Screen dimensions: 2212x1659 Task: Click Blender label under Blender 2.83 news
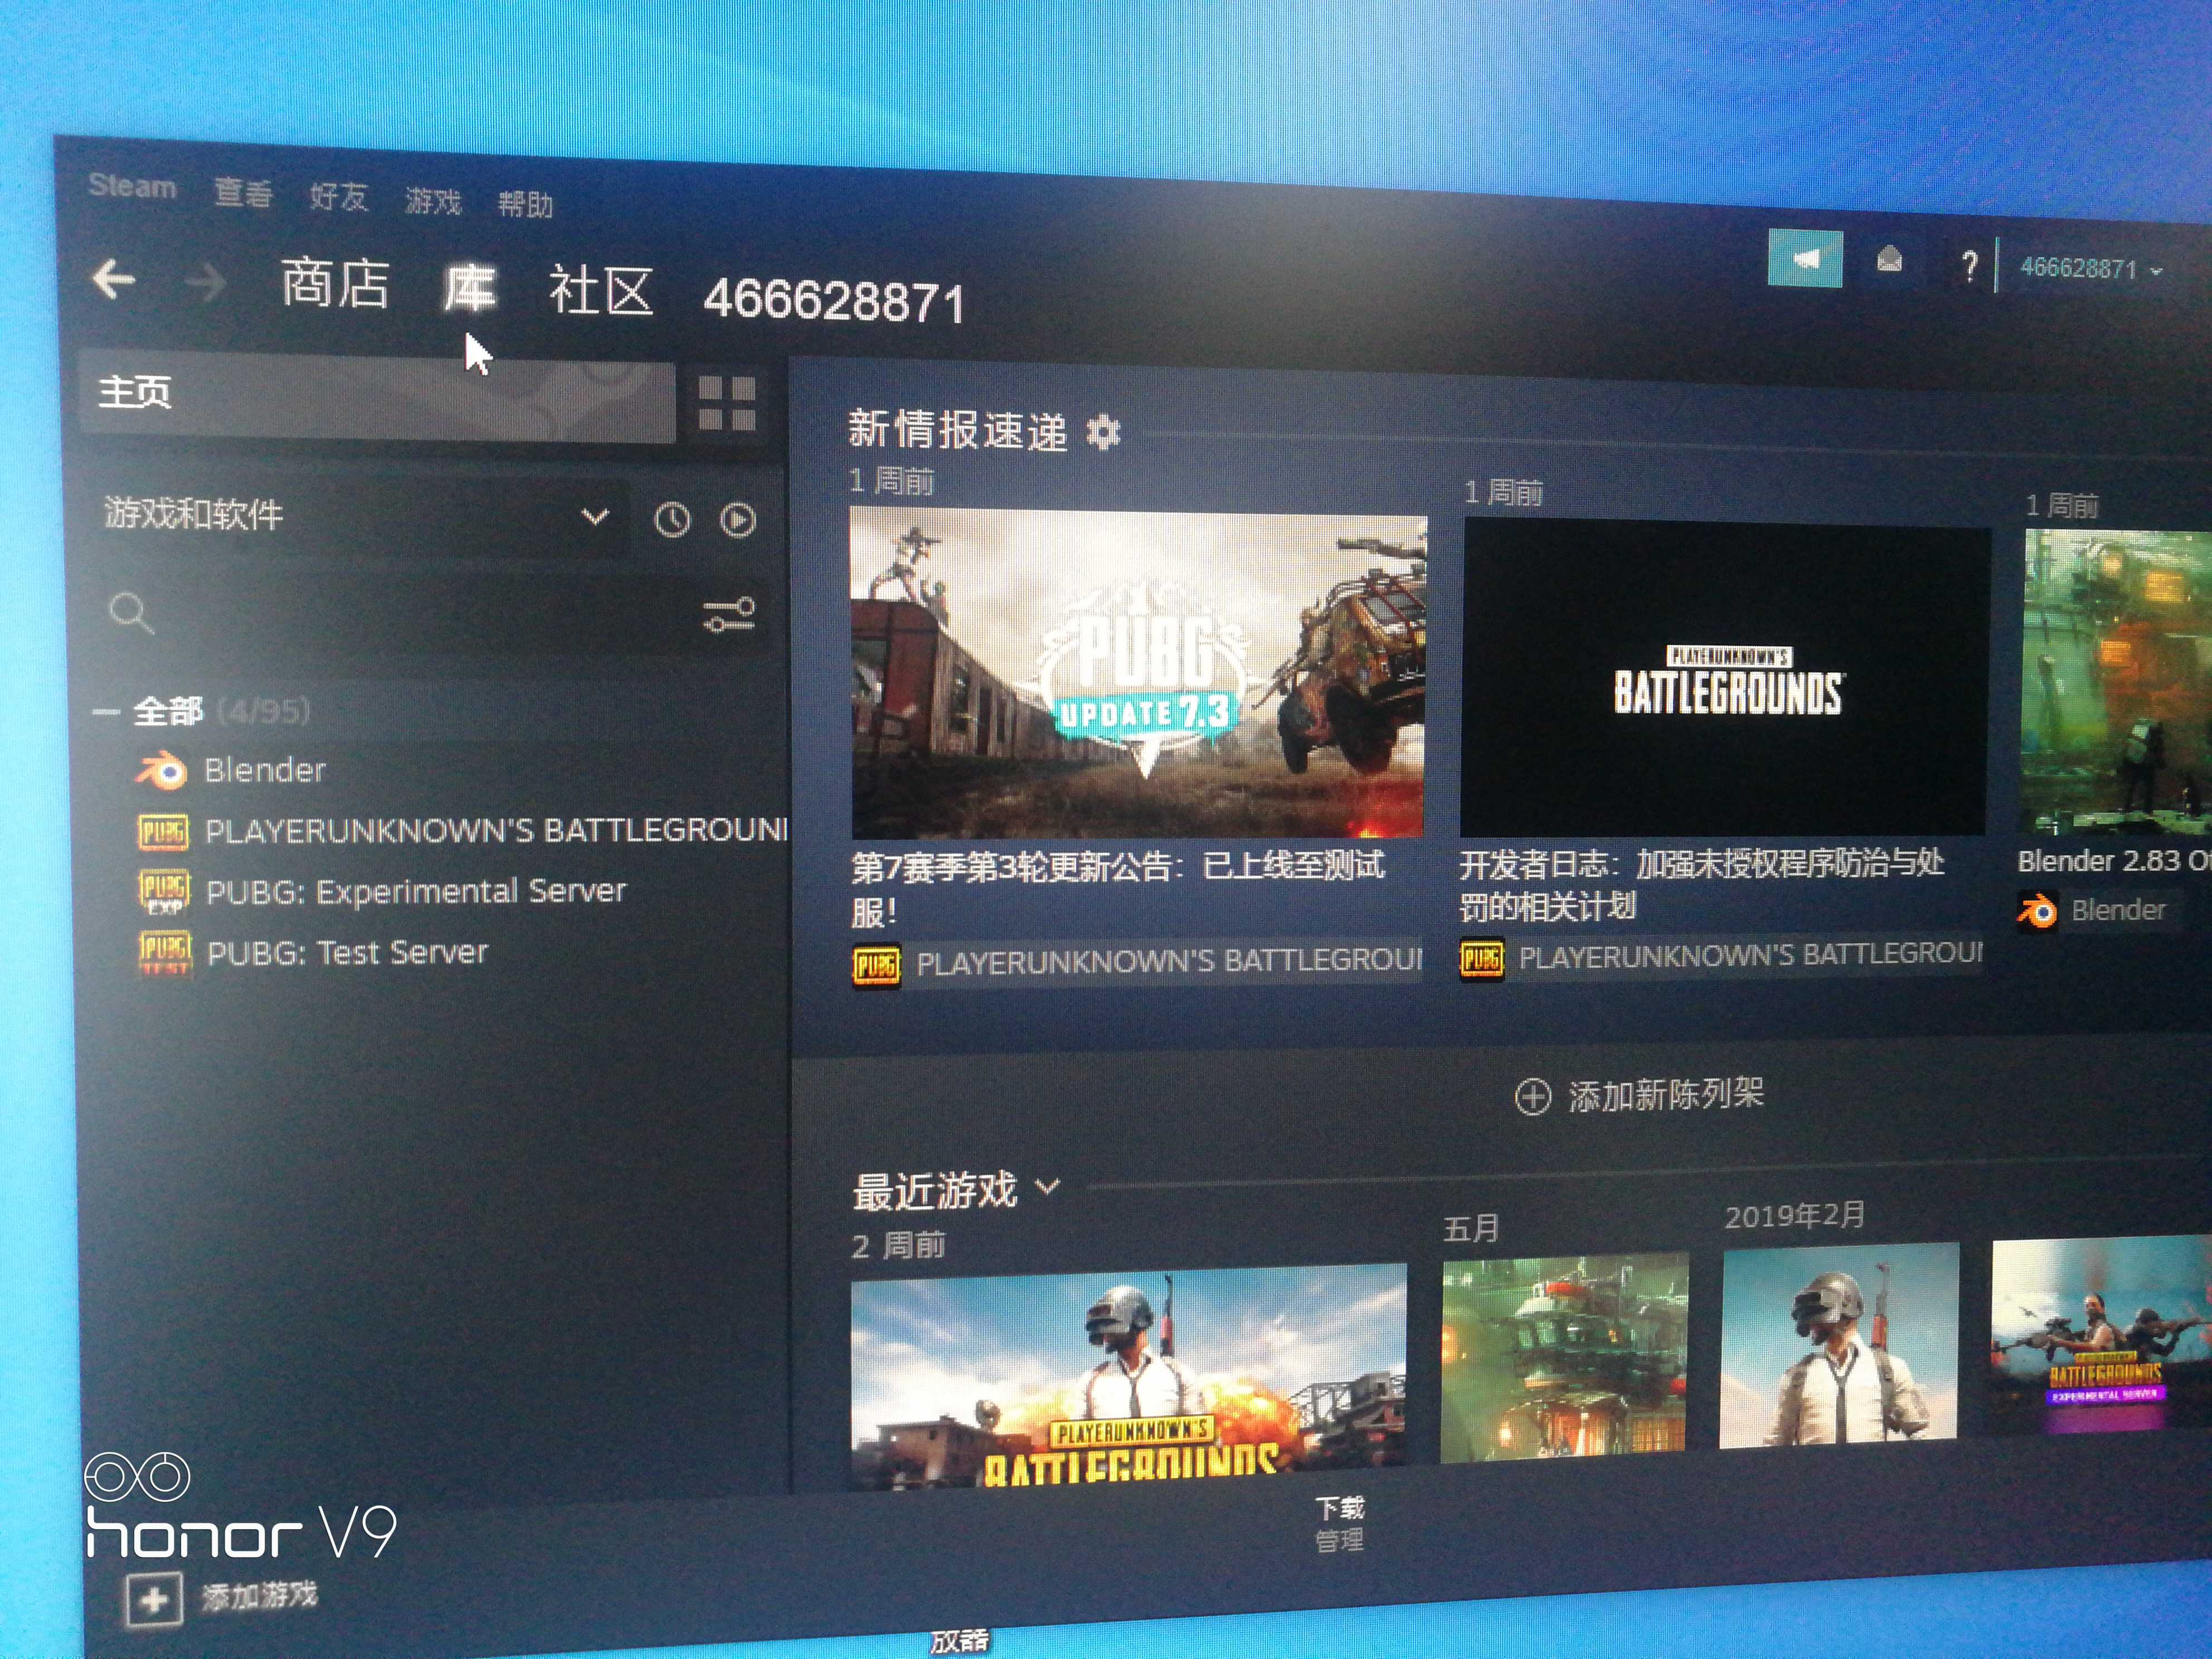coord(2118,910)
